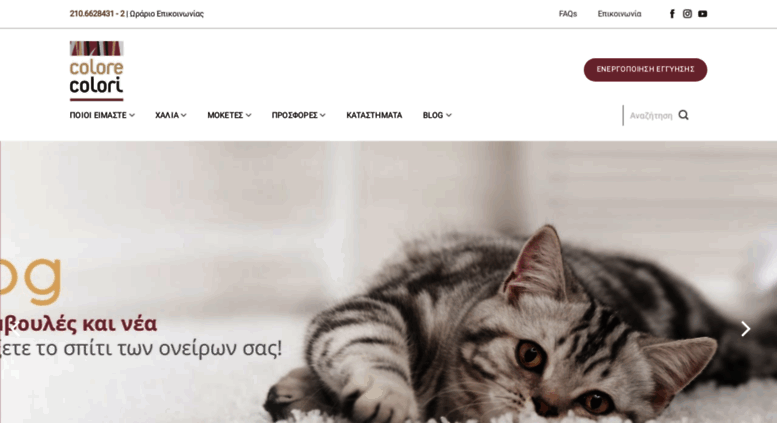Image resolution: width=777 pixels, height=423 pixels.
Task: Open the ΚΑΤΑΣΤΗΜΑΤΑ menu item
Action: tap(374, 115)
